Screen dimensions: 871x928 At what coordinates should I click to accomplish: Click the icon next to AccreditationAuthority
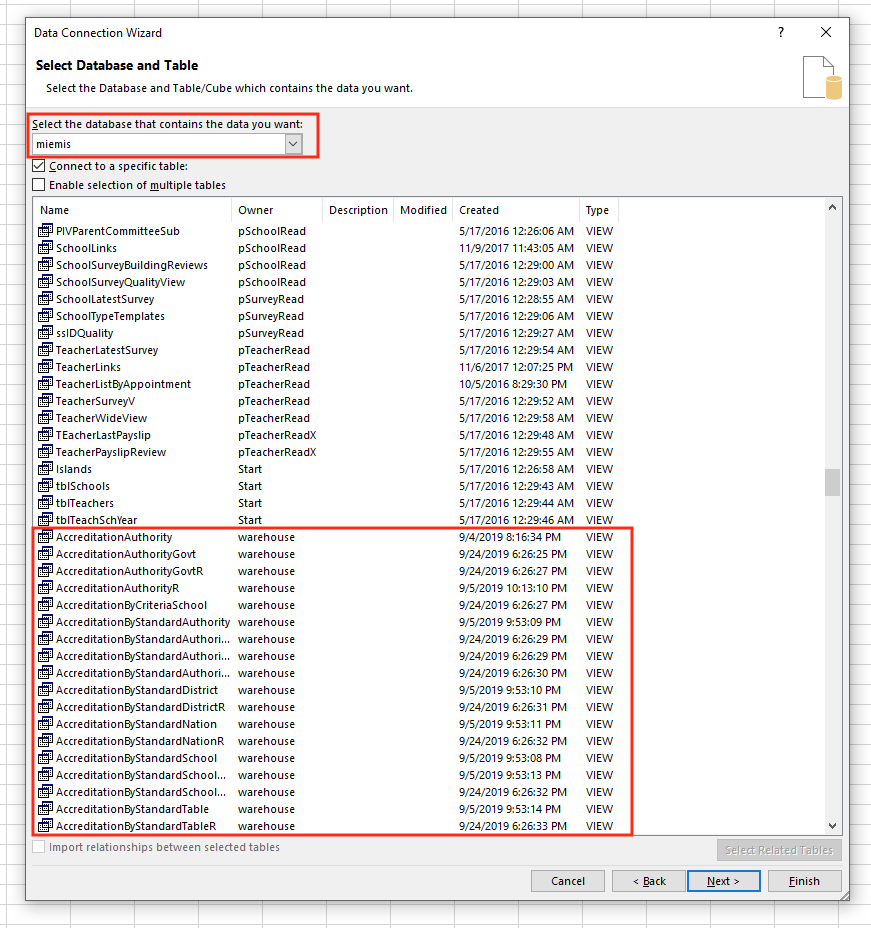point(45,537)
